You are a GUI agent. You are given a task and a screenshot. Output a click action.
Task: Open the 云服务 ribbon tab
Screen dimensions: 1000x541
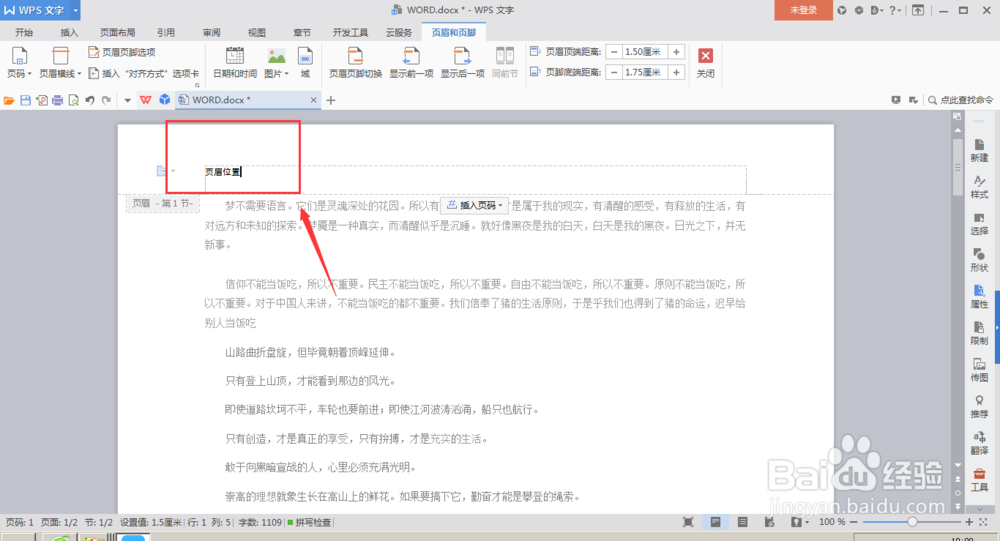tap(399, 33)
